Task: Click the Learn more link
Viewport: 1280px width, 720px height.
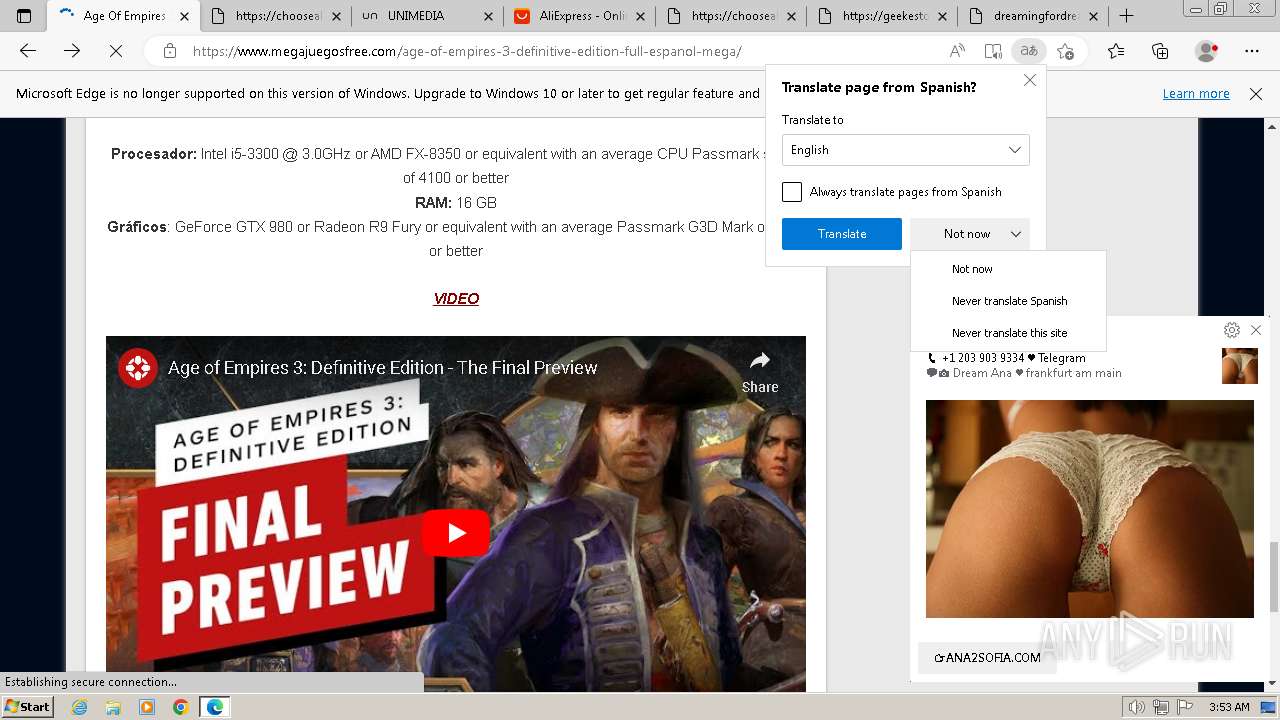Action: coord(1196,94)
